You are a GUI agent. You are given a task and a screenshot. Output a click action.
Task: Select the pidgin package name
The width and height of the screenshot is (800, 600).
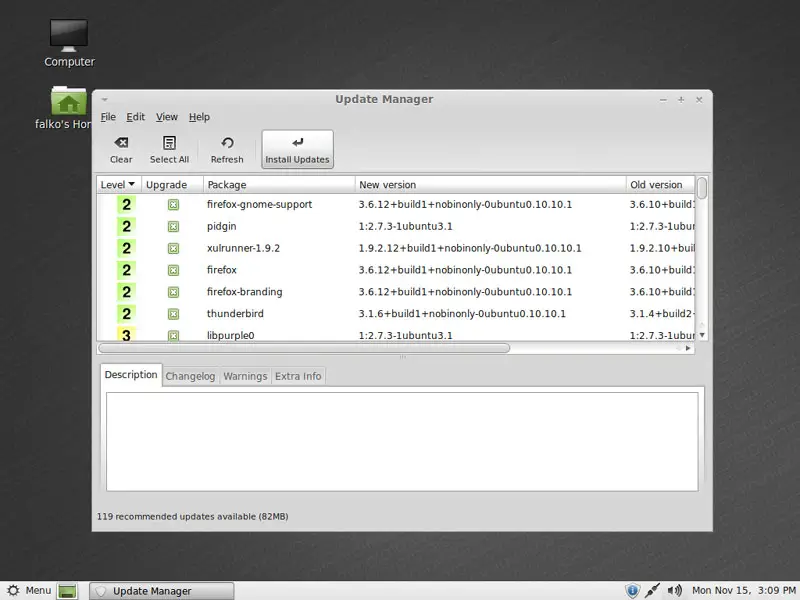221,227
